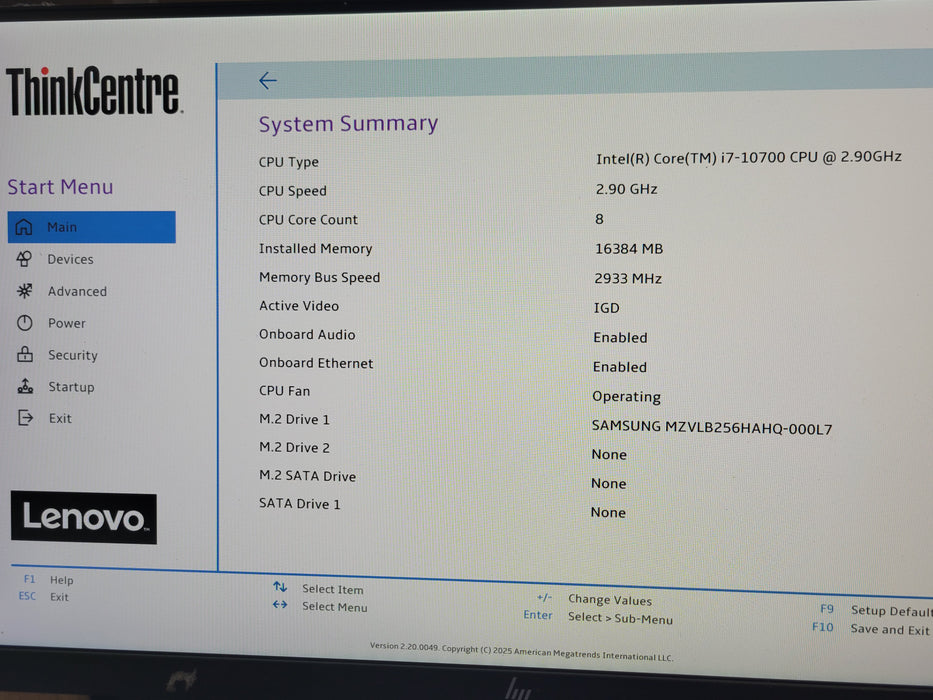Click None value for SATA Drive 1

pos(608,512)
